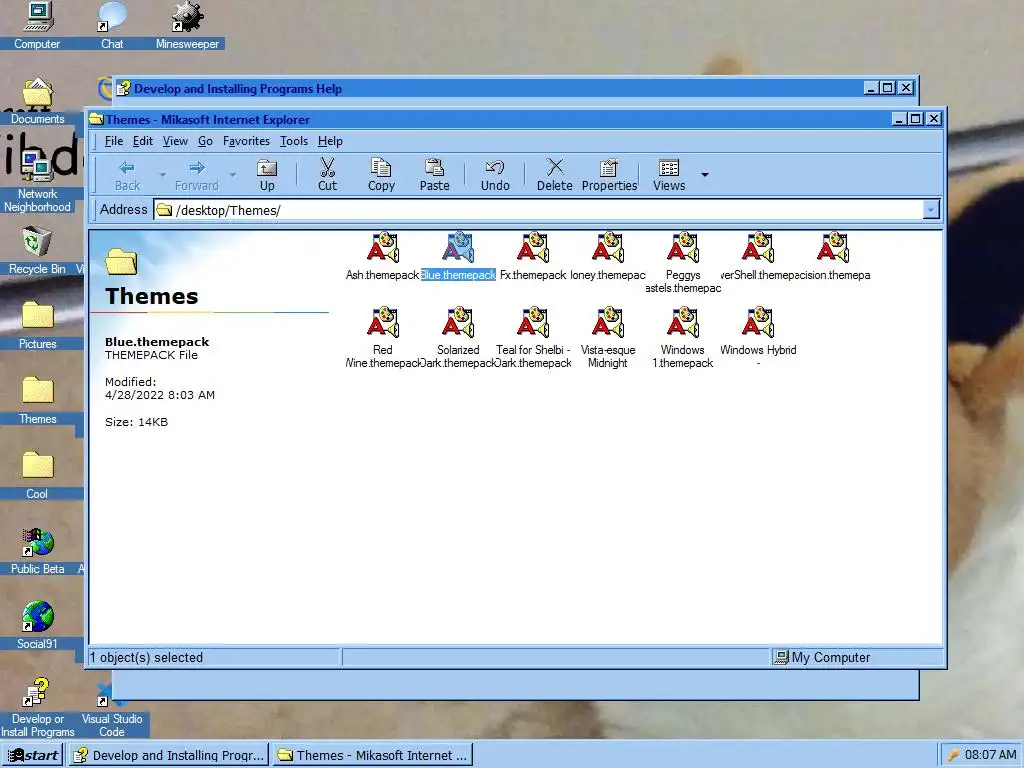Click the Start button
1024x768 pixels.
33,756
